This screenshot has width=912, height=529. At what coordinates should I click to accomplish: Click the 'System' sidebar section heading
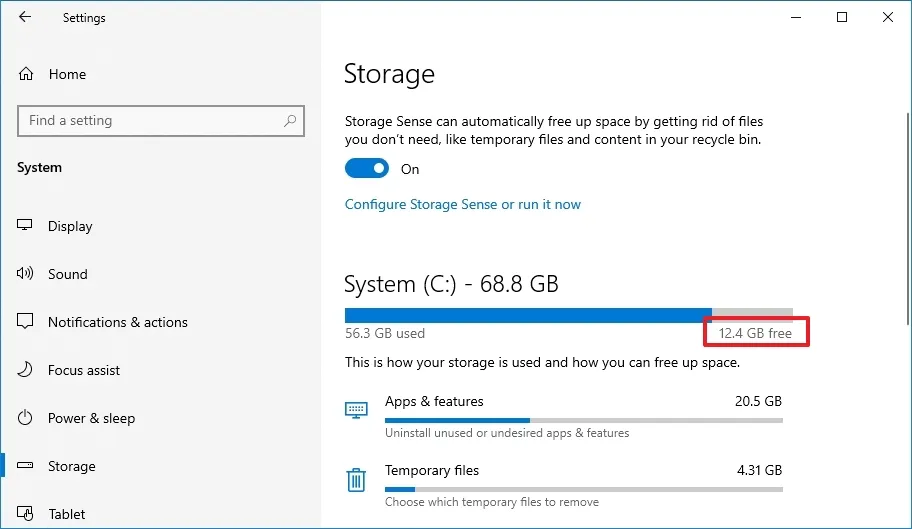(x=39, y=167)
